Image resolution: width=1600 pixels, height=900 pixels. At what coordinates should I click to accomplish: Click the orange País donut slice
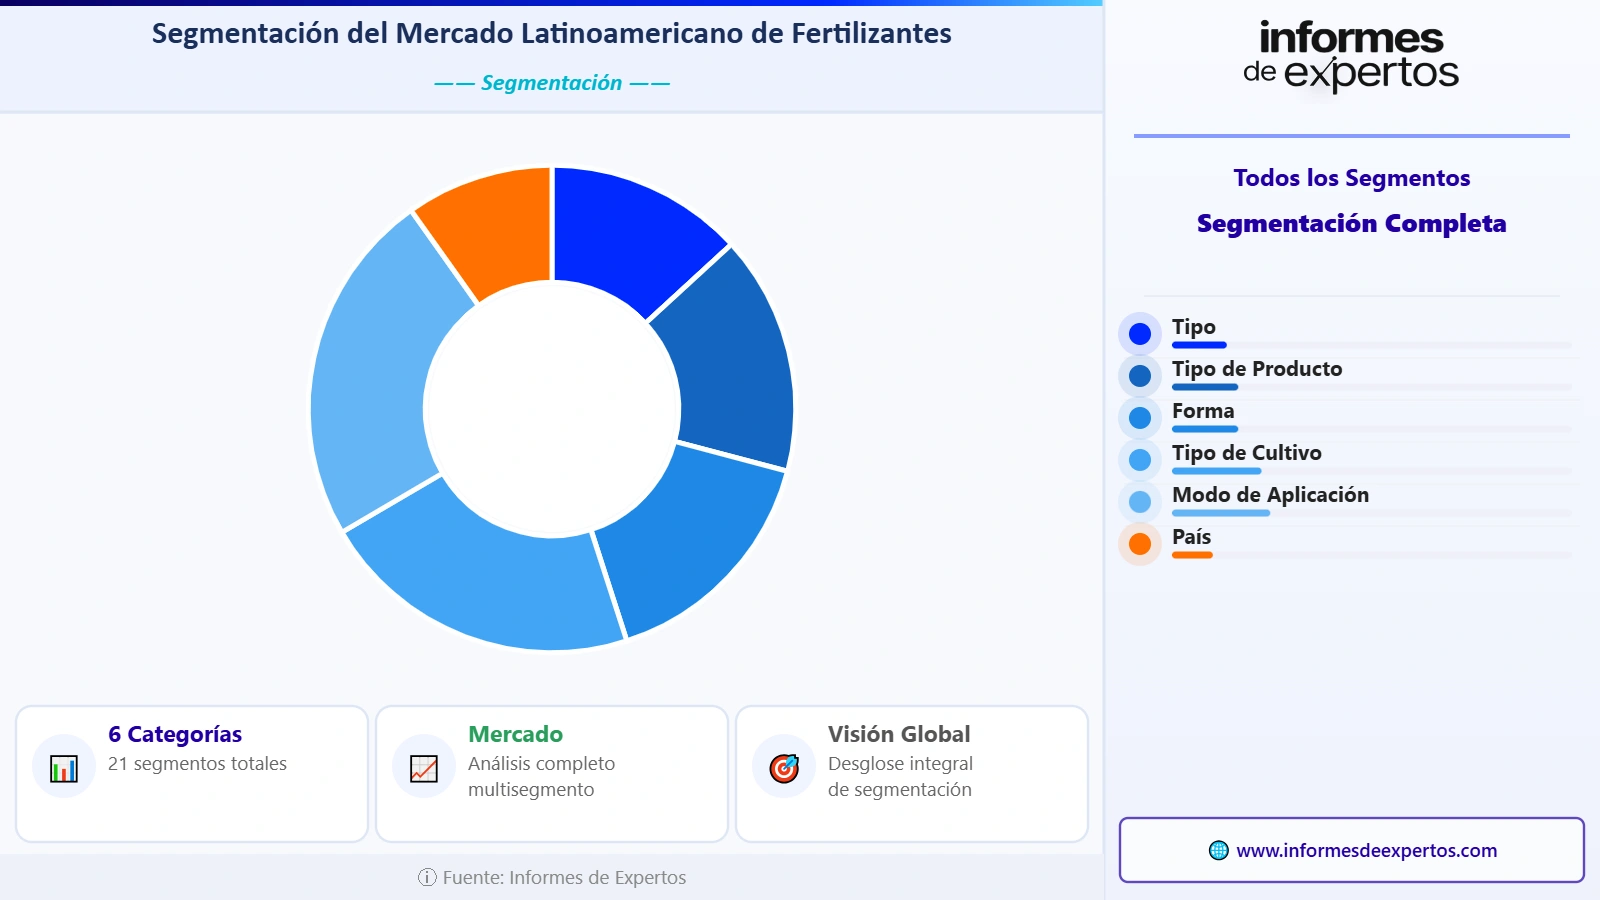[x=494, y=227]
